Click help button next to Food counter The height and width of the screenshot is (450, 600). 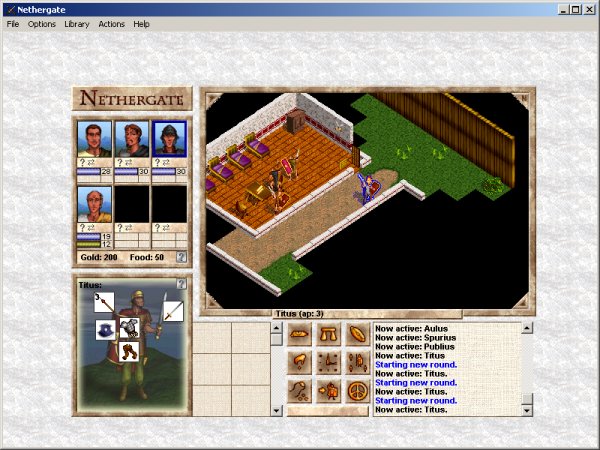pos(181,257)
